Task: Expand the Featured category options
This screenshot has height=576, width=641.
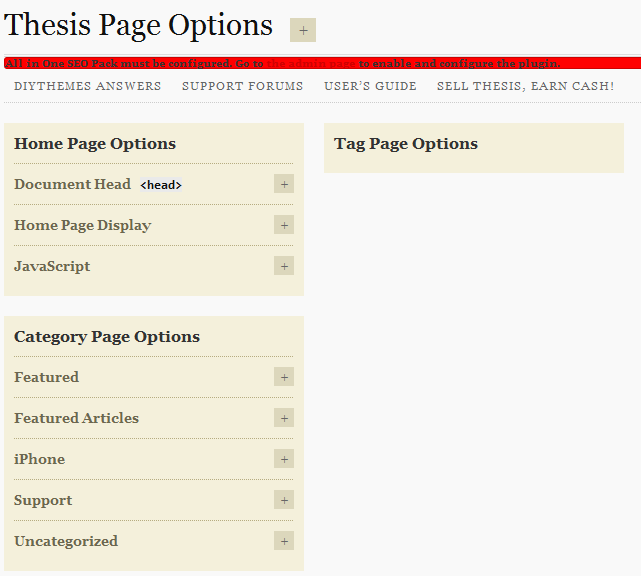Action: pos(284,377)
